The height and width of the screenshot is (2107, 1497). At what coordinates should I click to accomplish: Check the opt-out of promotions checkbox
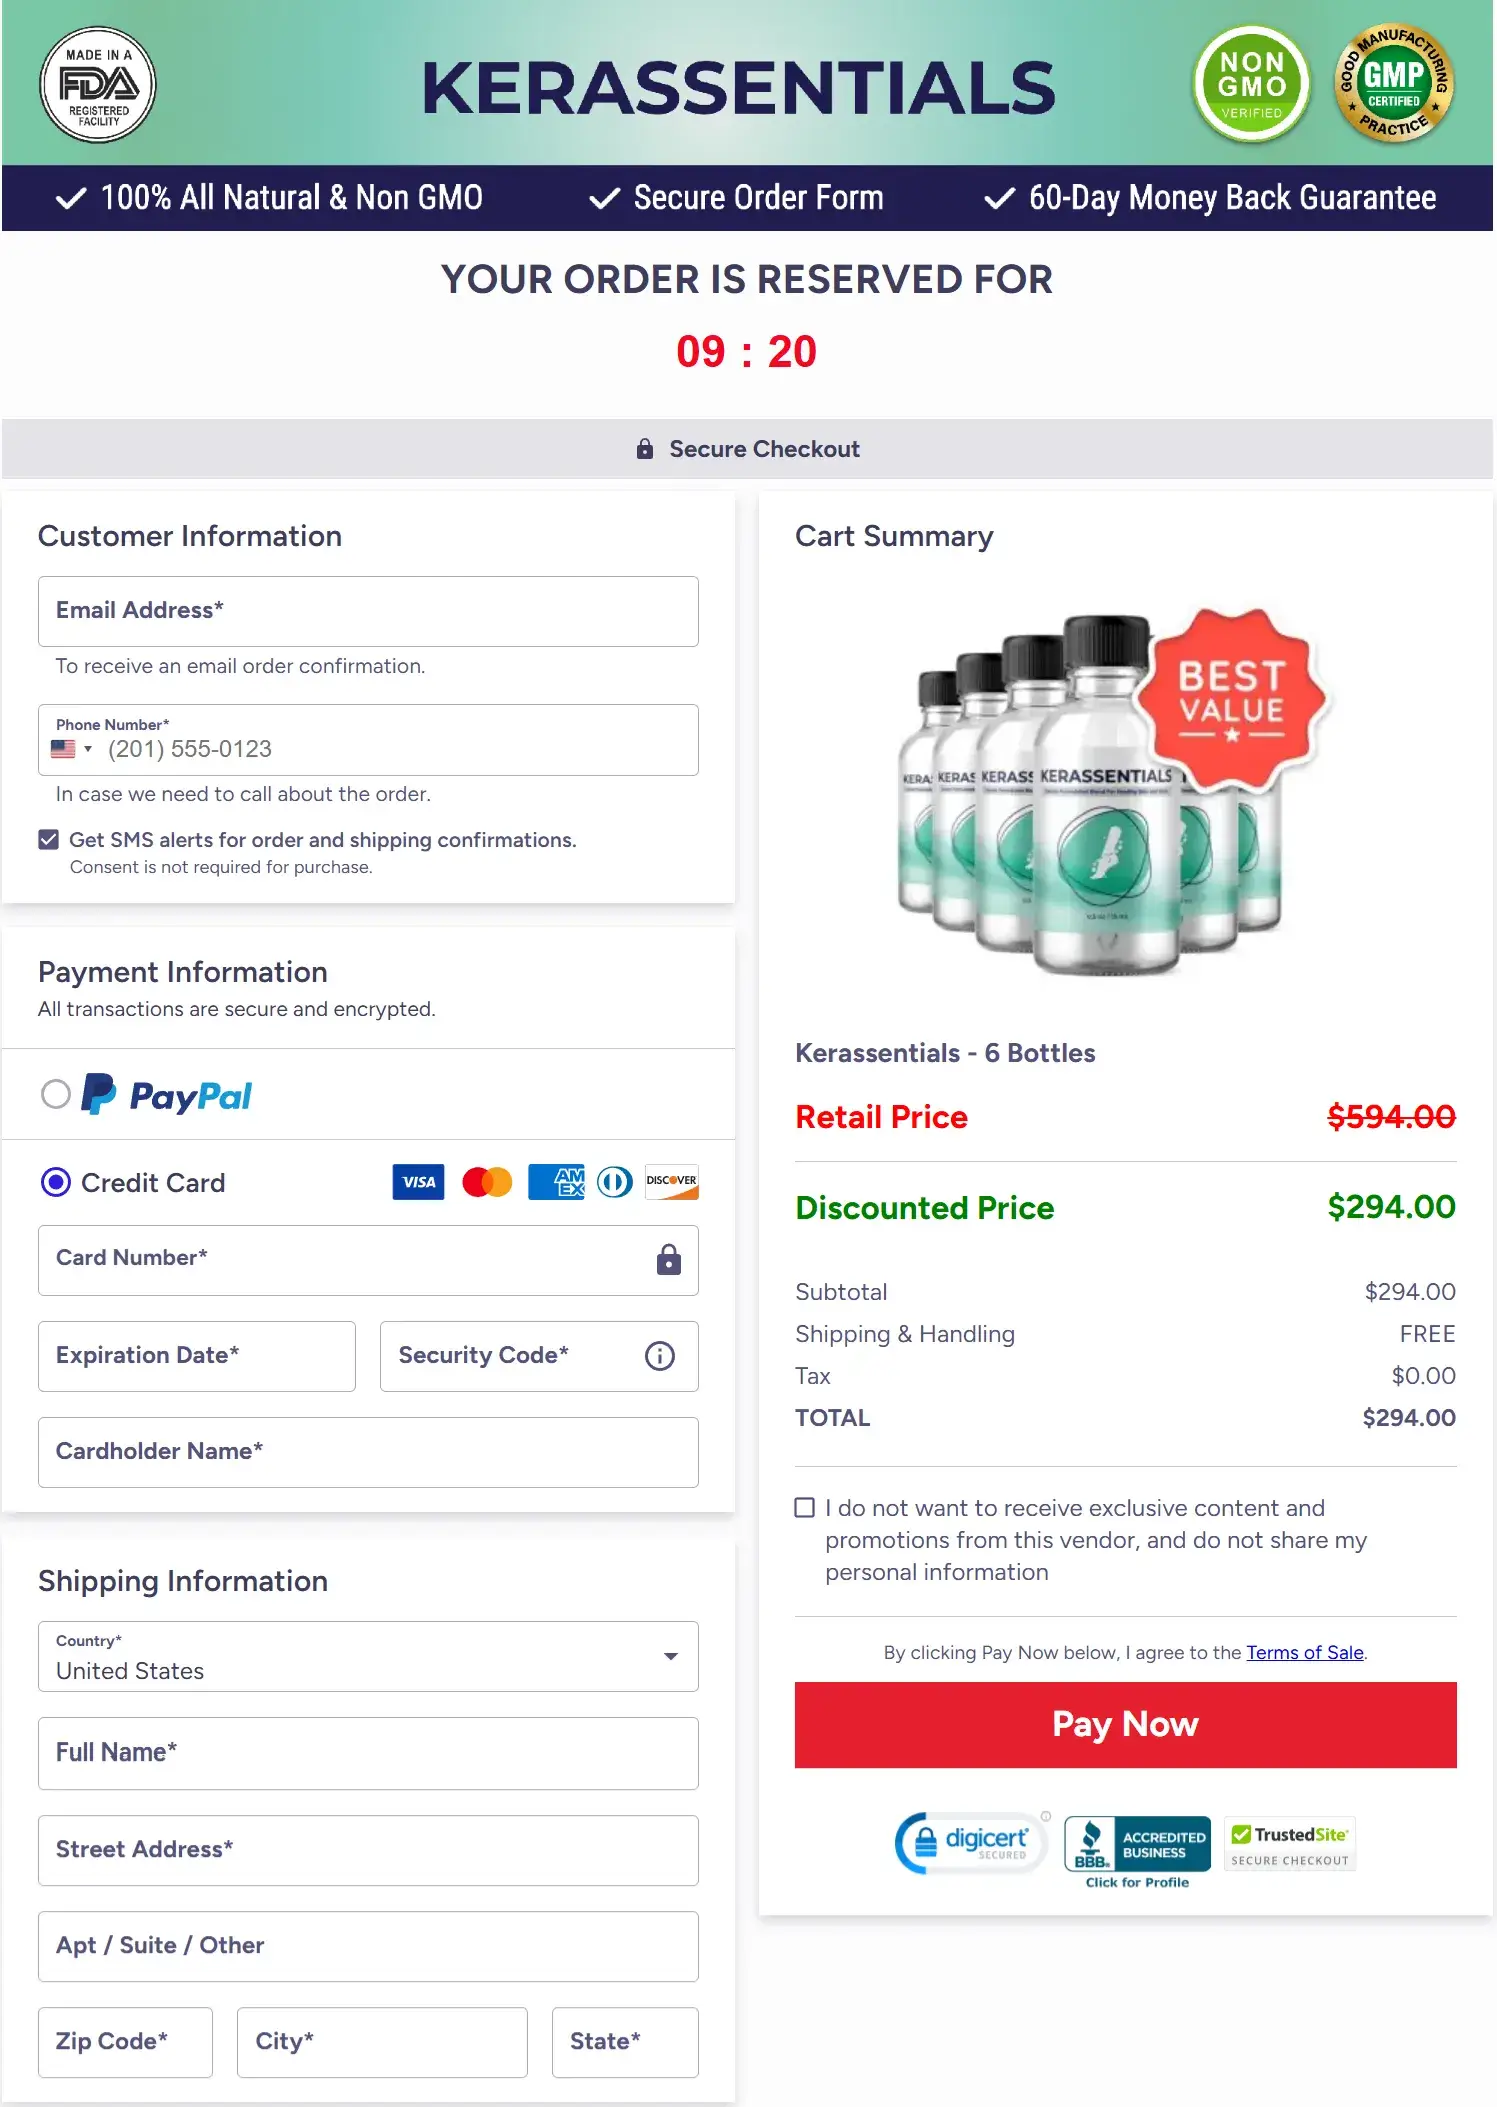(x=804, y=1507)
